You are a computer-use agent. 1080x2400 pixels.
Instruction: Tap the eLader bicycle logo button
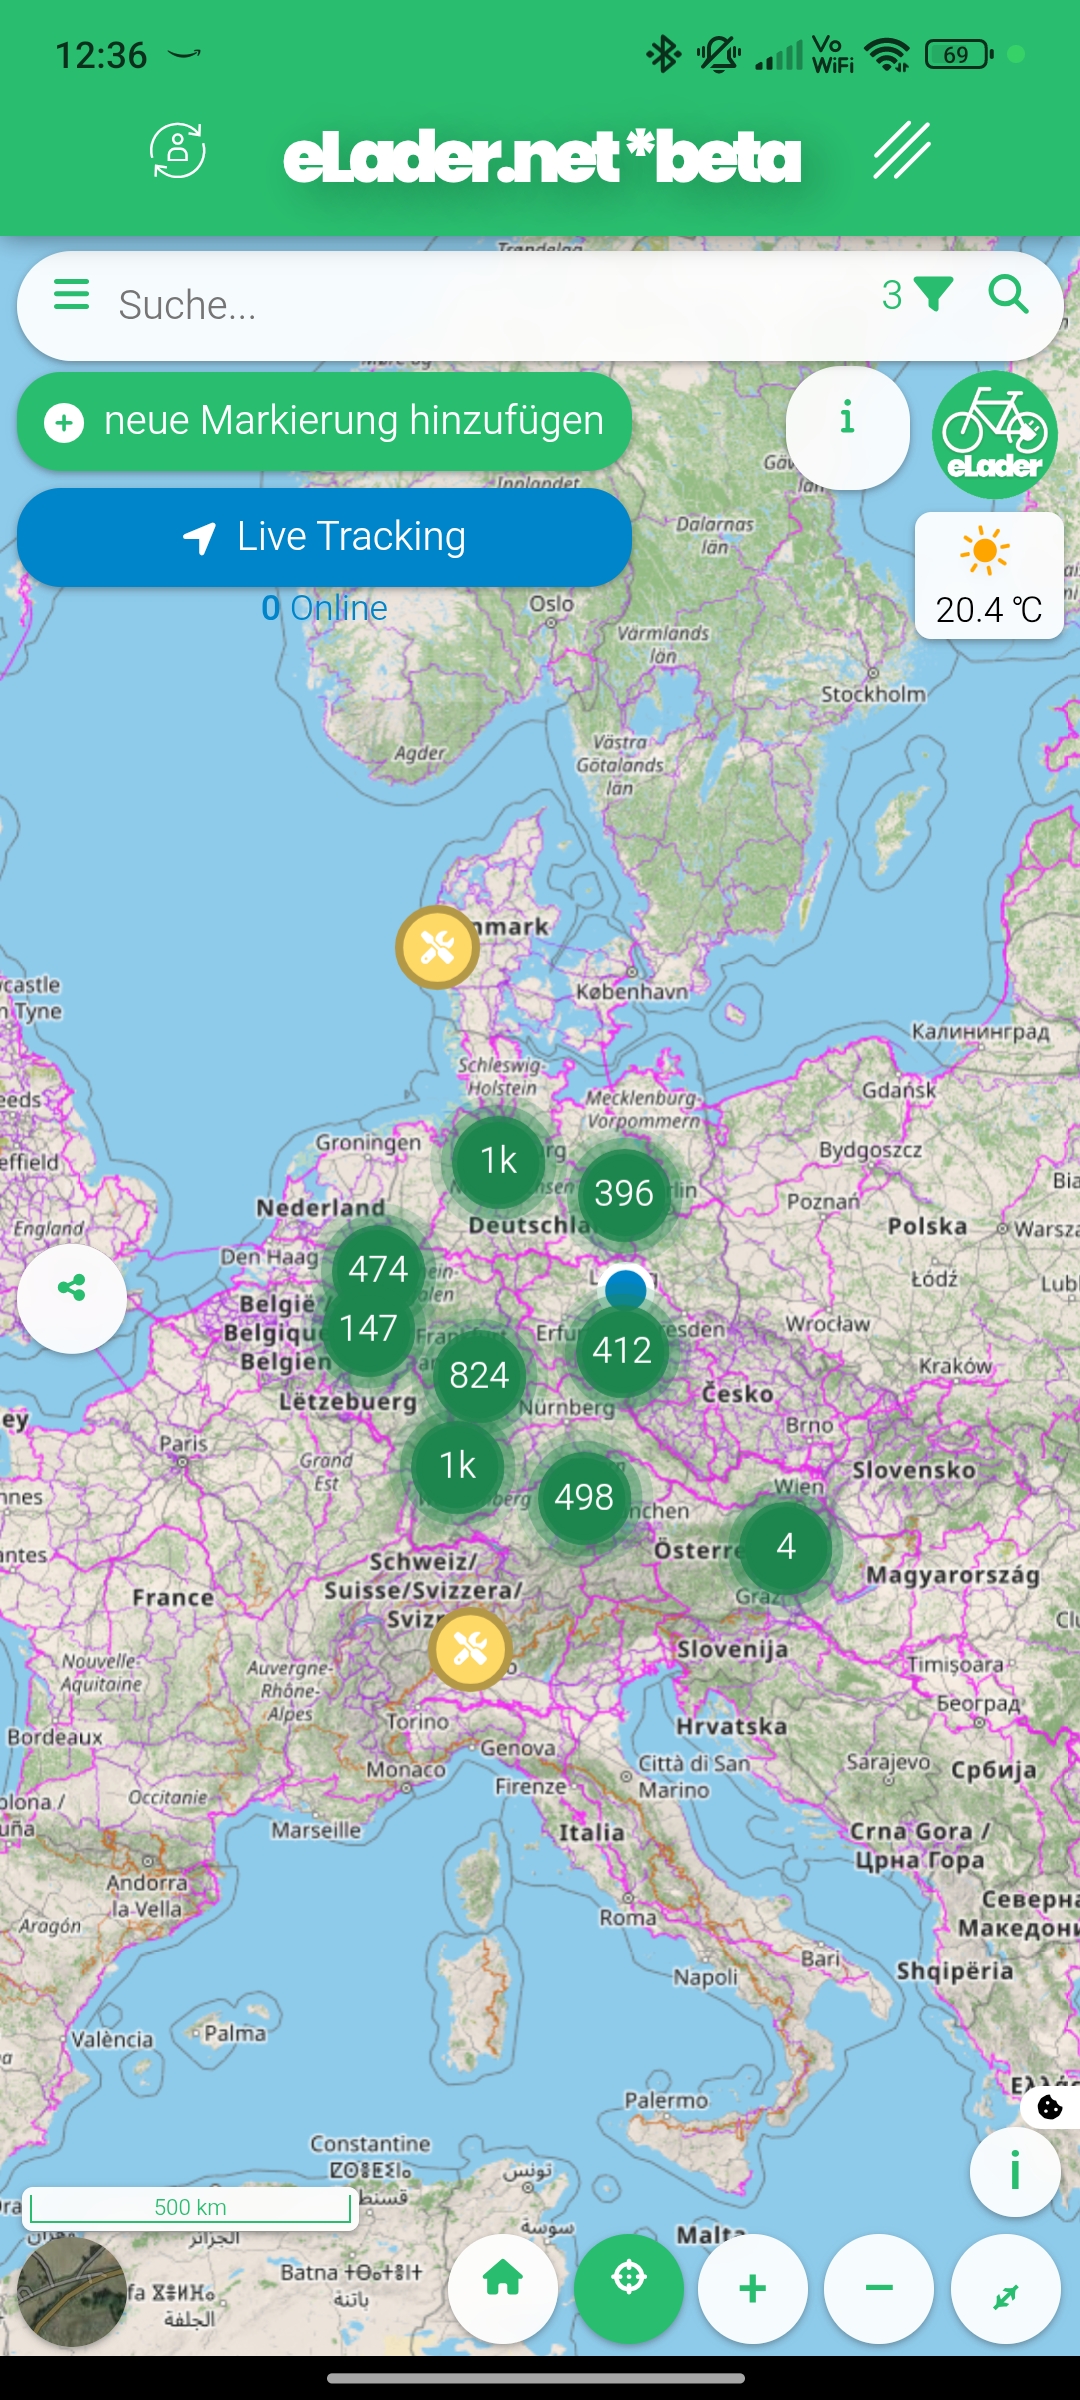(995, 434)
